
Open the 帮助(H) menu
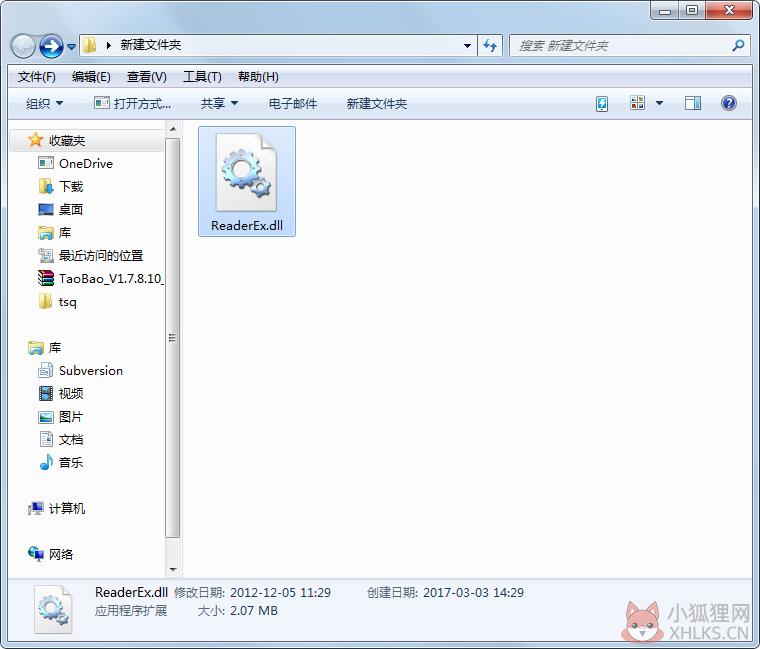258,77
